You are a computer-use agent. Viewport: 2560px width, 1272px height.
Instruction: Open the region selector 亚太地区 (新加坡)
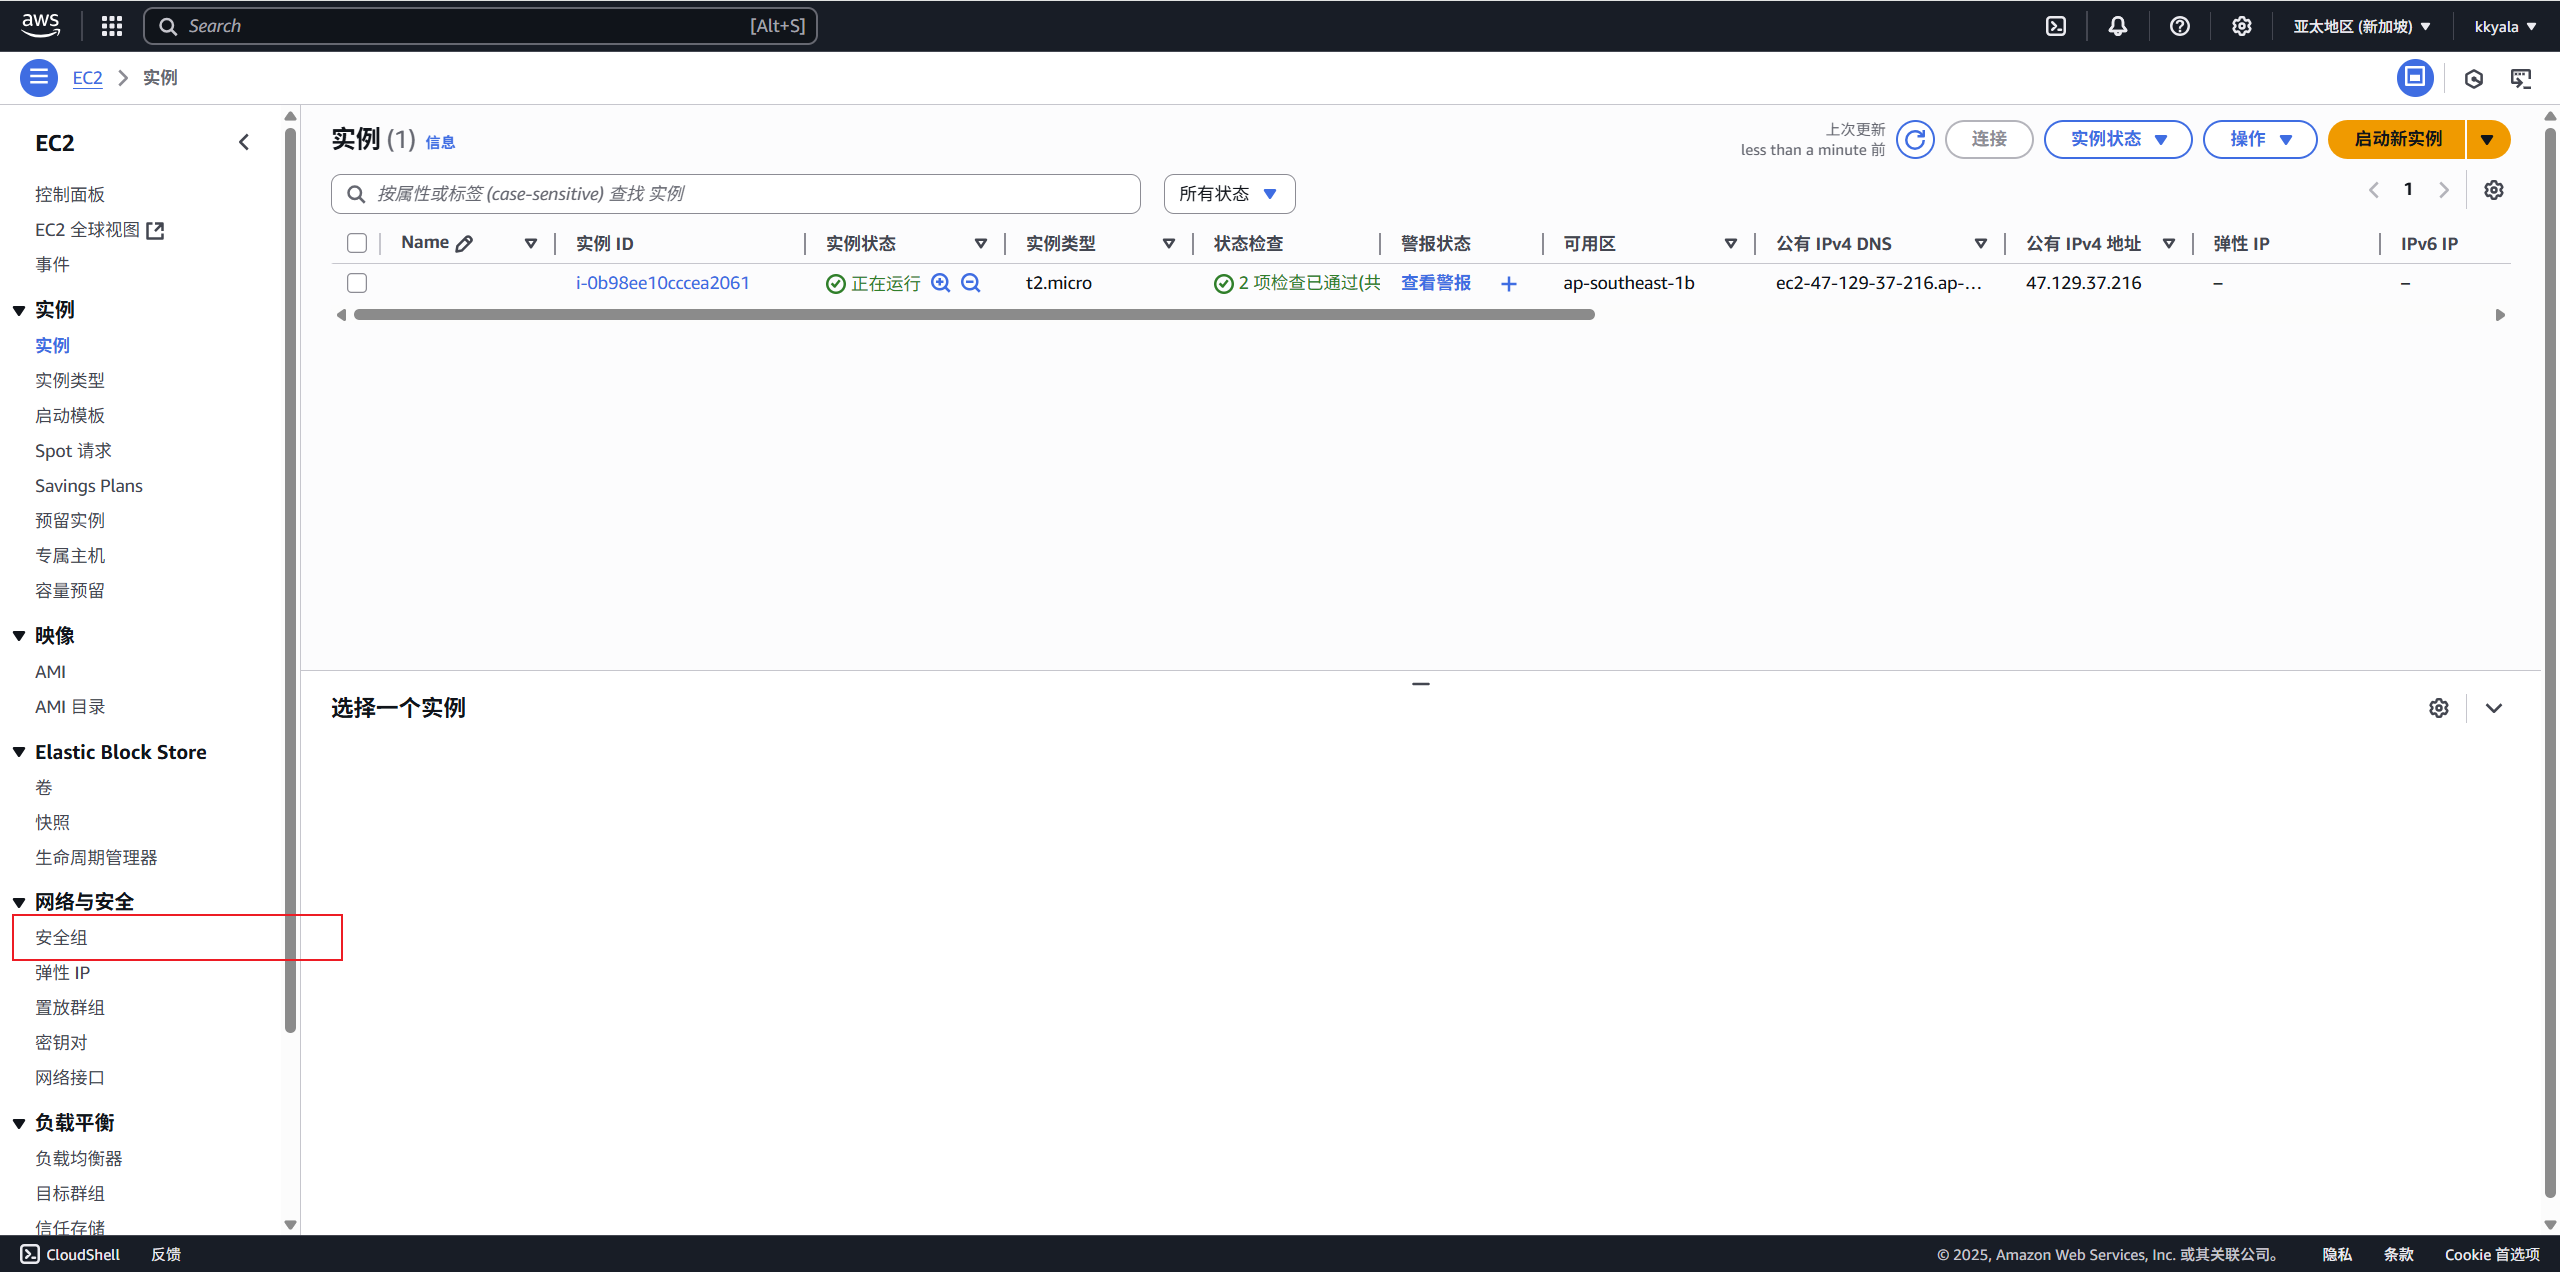2362,26
